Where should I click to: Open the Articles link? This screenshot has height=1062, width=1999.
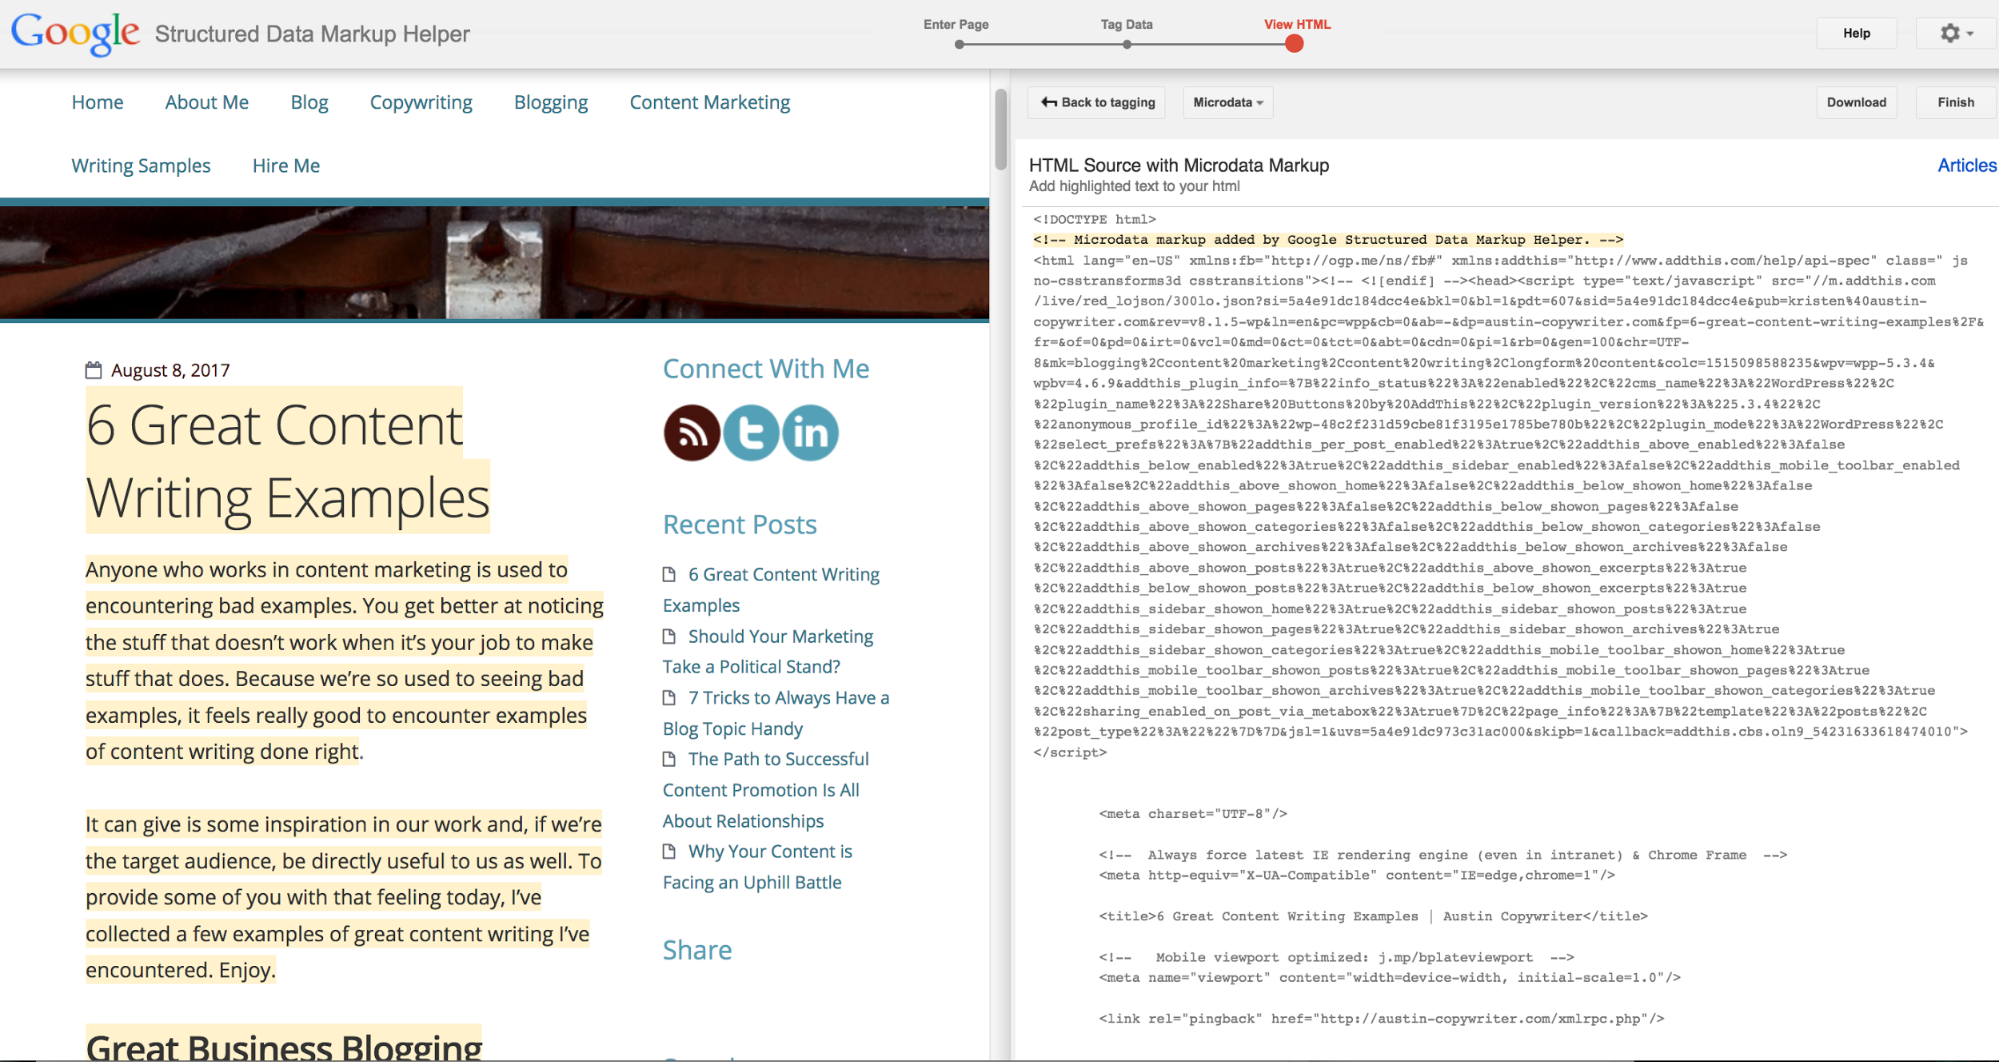coord(1966,165)
